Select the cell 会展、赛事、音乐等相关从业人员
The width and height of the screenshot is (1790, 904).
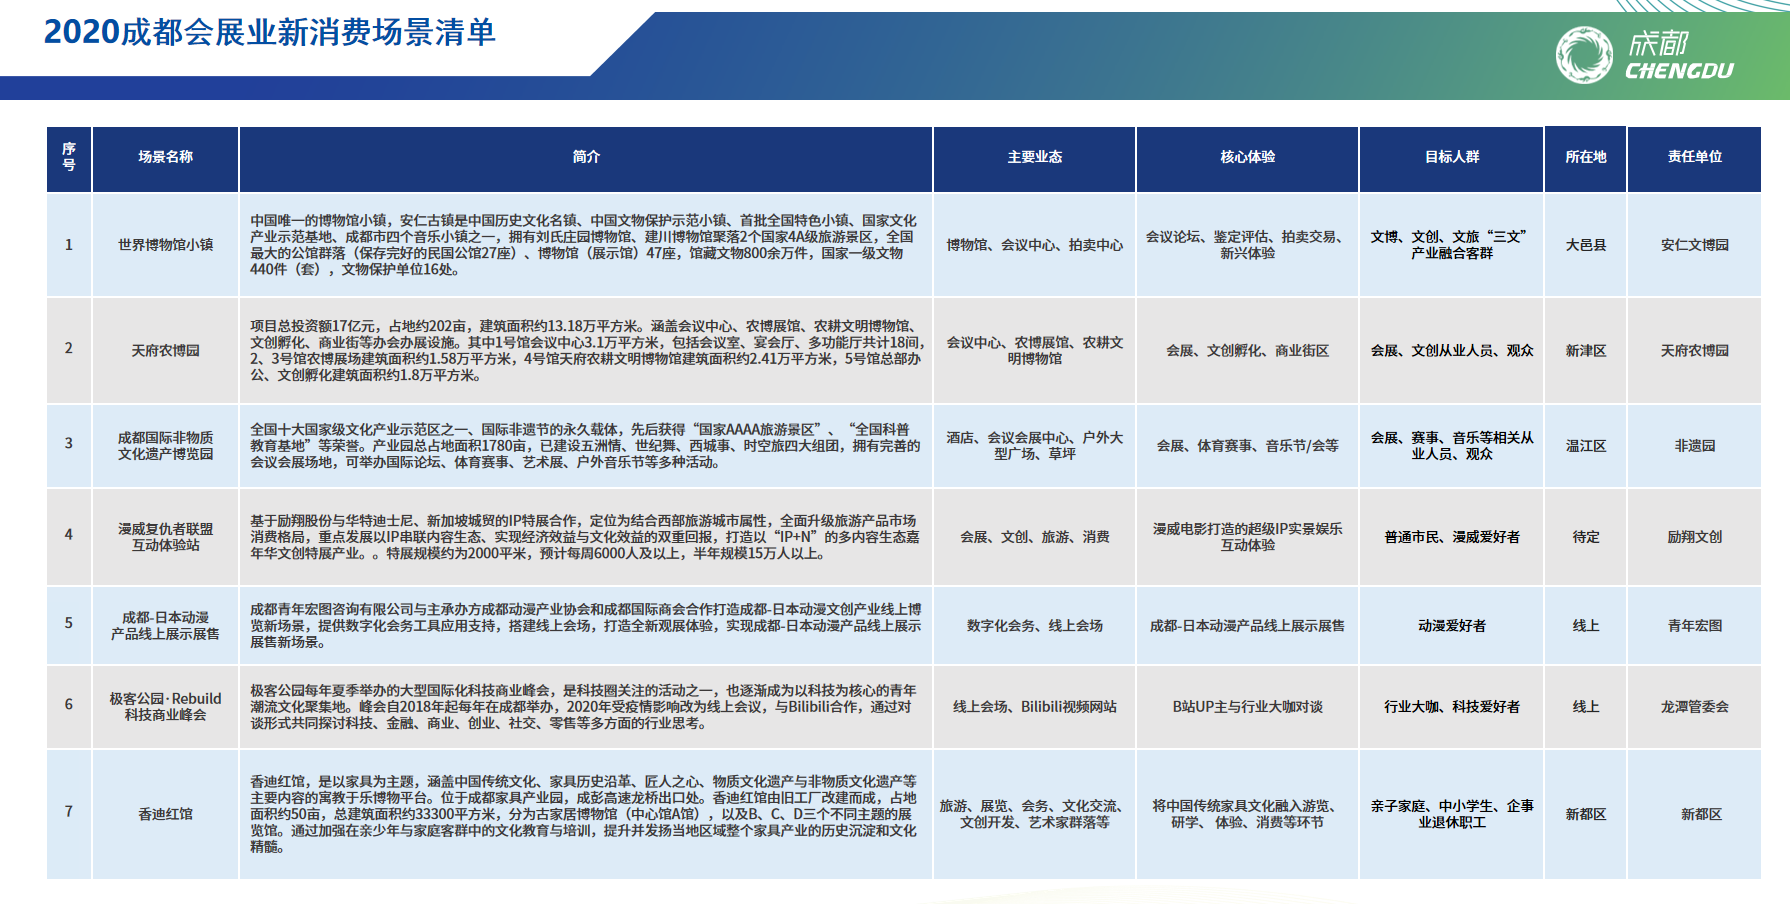(1452, 446)
